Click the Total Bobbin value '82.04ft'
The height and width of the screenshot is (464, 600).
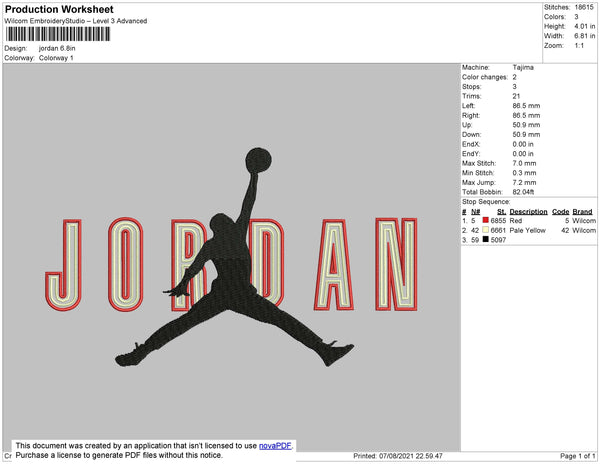pos(523,192)
